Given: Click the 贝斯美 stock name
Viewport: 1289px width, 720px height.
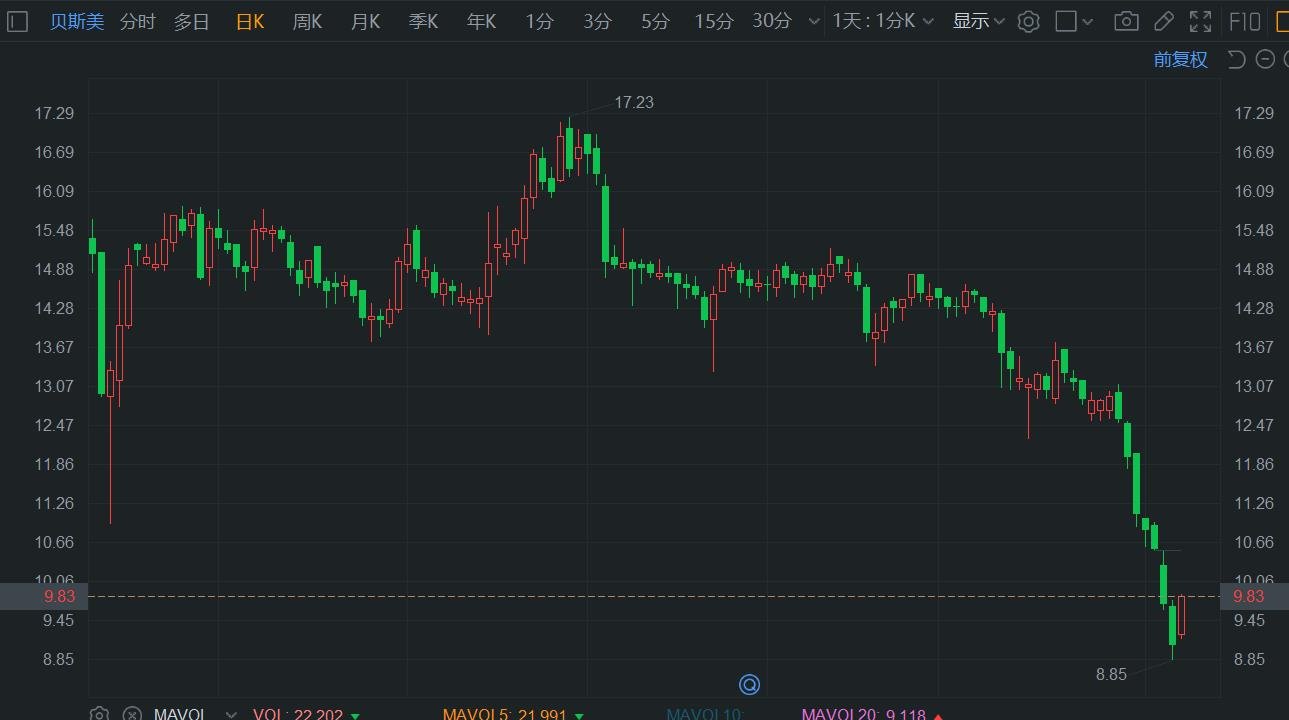Looking at the screenshot, I should tap(77, 21).
